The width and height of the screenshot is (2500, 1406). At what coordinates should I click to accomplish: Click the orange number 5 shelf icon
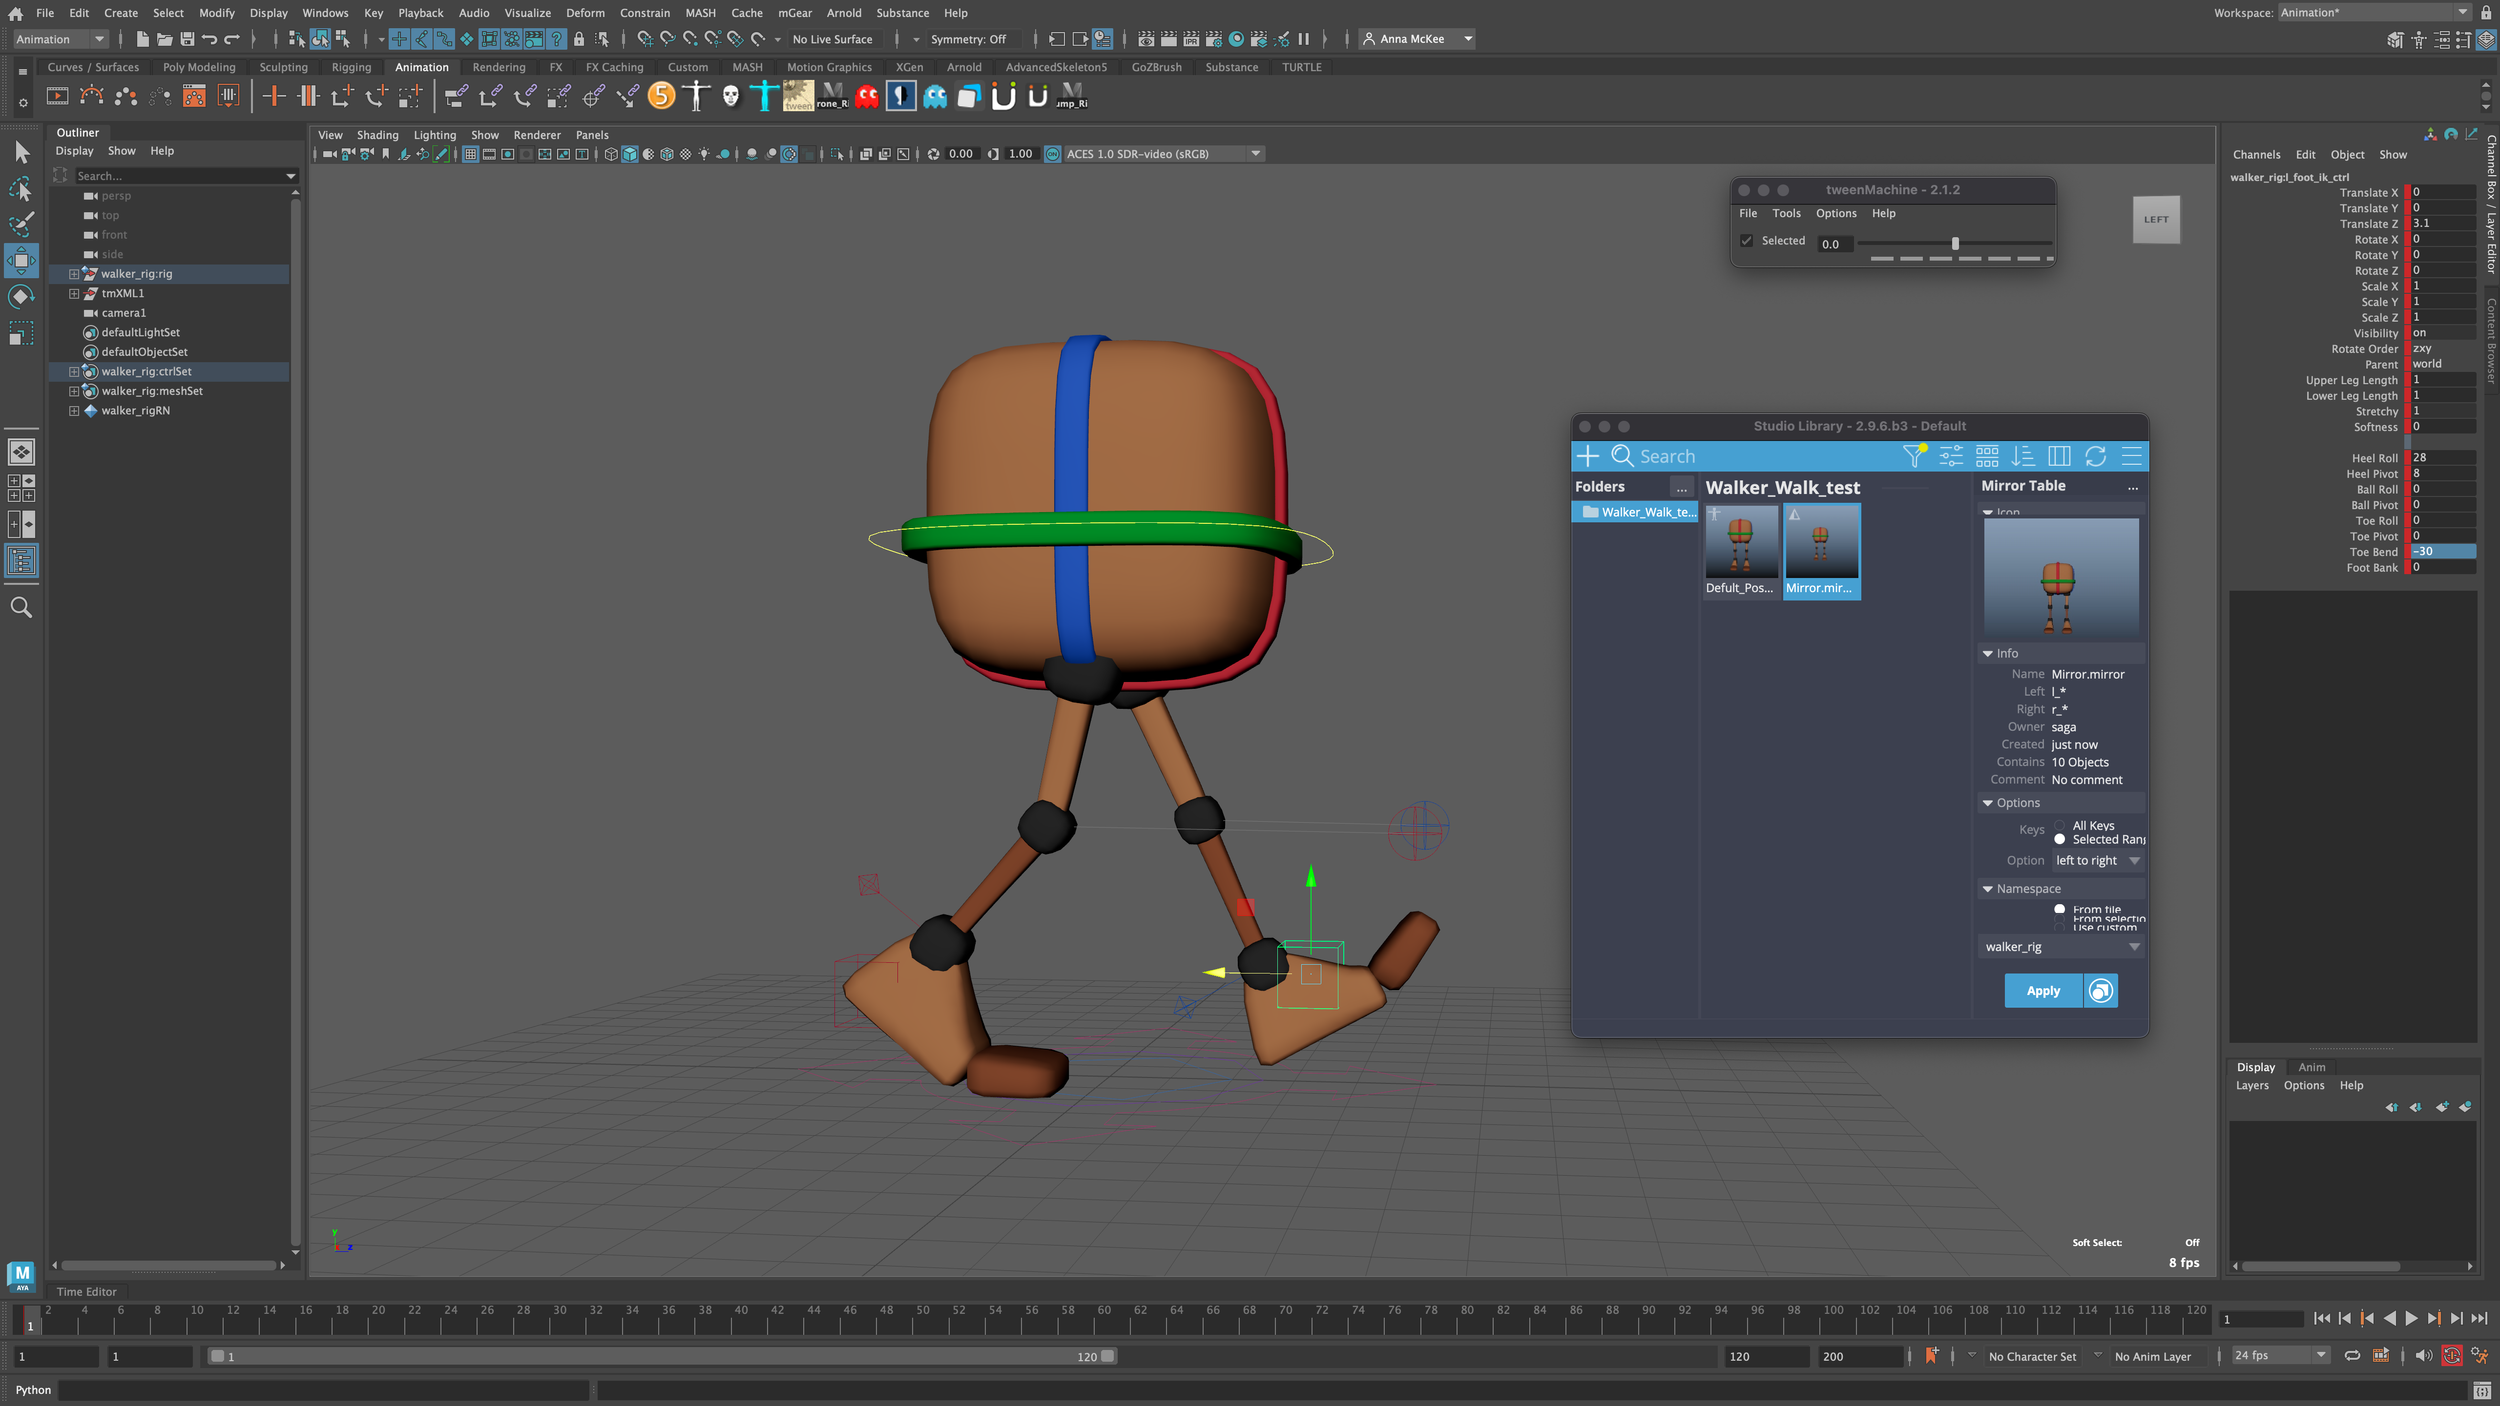click(661, 96)
